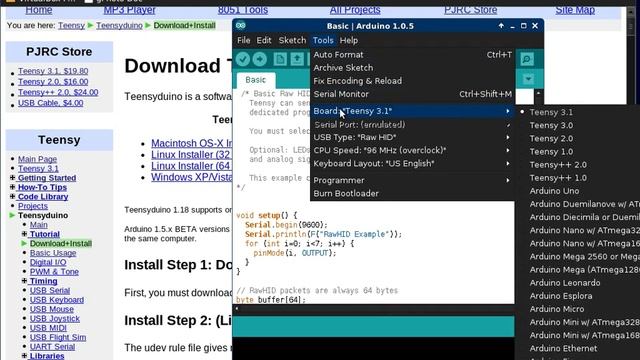Viewport: 640px width, 360px height.
Task: Open the Serial Monitor magnifier icon
Action: tap(527, 60)
